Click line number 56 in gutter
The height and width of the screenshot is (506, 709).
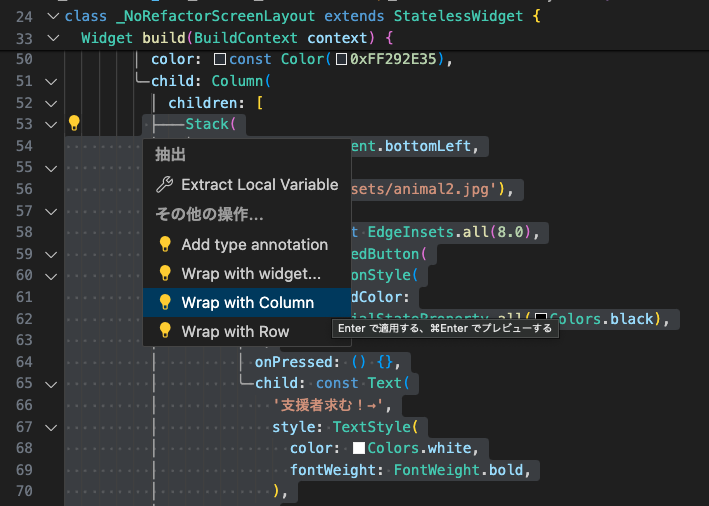(24, 189)
